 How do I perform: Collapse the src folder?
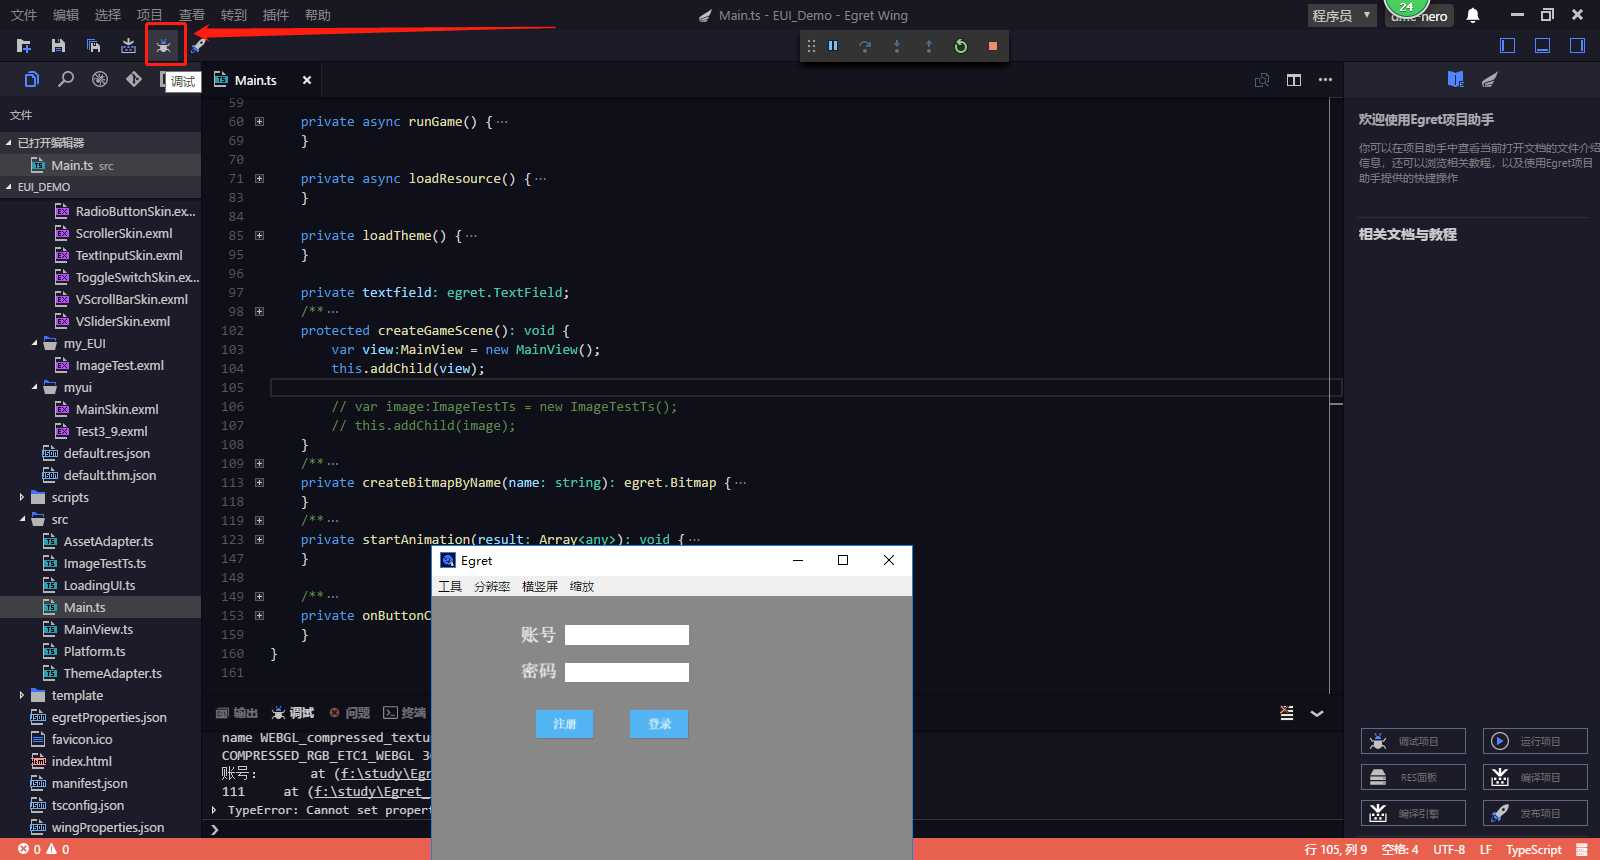[22, 519]
